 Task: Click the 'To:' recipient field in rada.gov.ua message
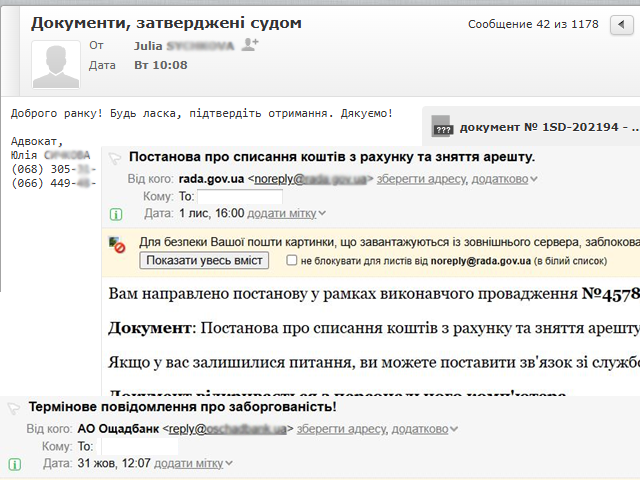239,197
